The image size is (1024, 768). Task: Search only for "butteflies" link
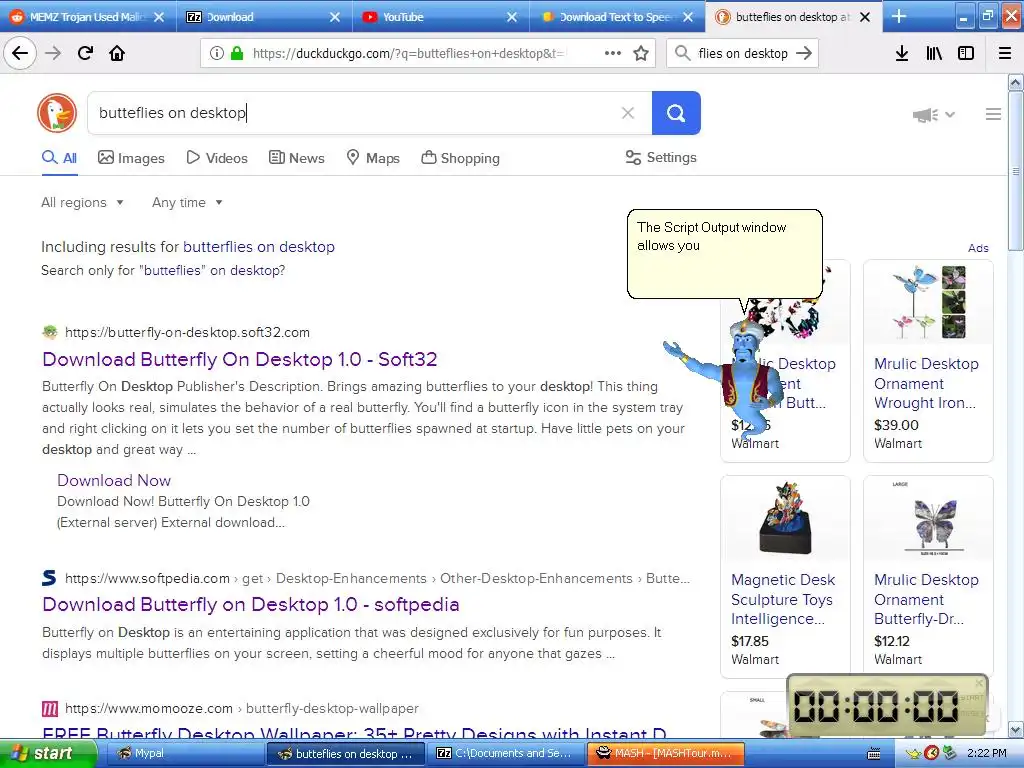coord(163,270)
